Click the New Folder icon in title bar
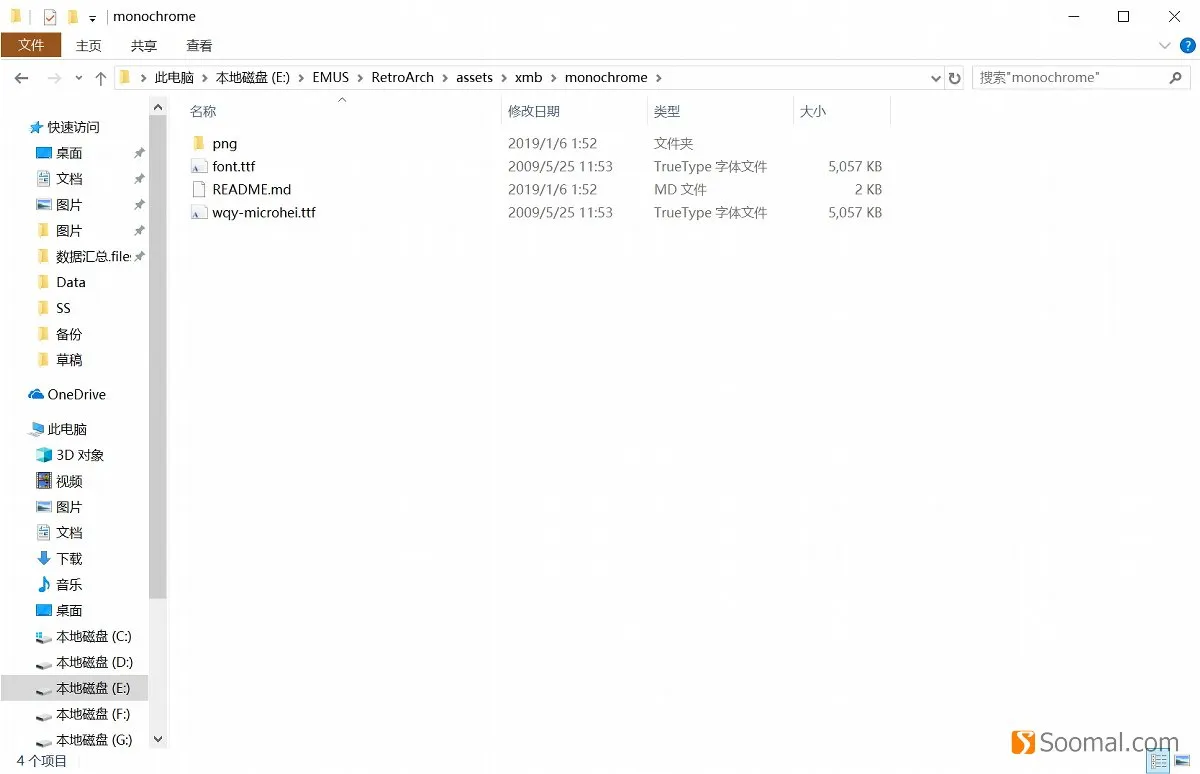The width and height of the screenshot is (1200, 774). tap(73, 17)
